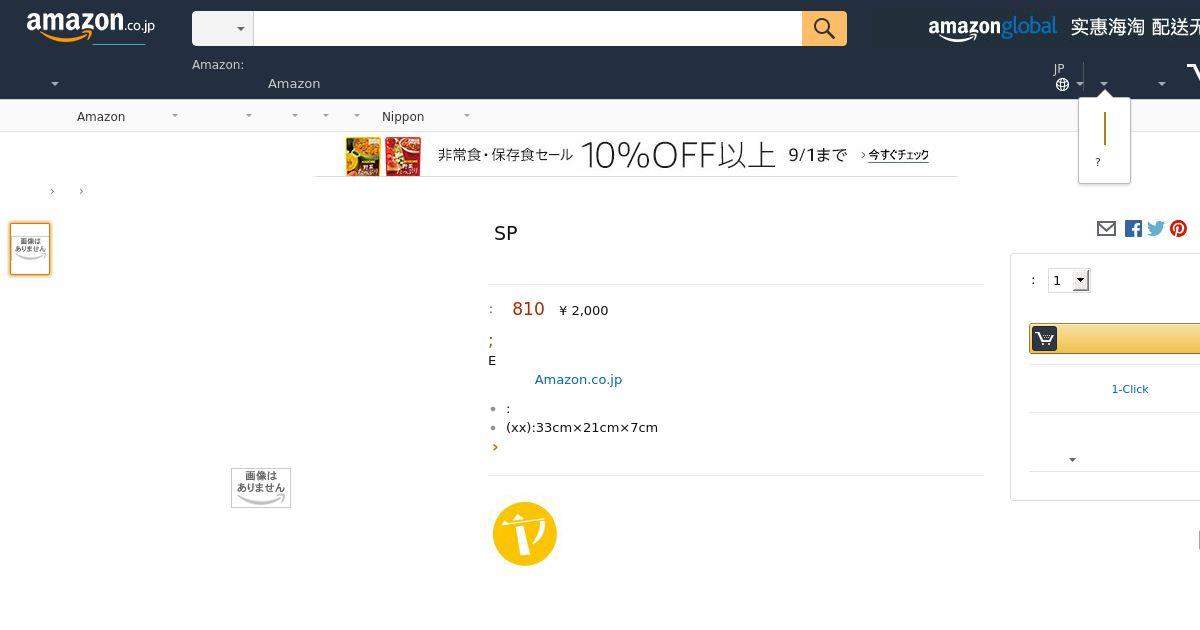The image size is (1200, 630).
Task: Share product on Pinterest
Action: tap(1179, 229)
